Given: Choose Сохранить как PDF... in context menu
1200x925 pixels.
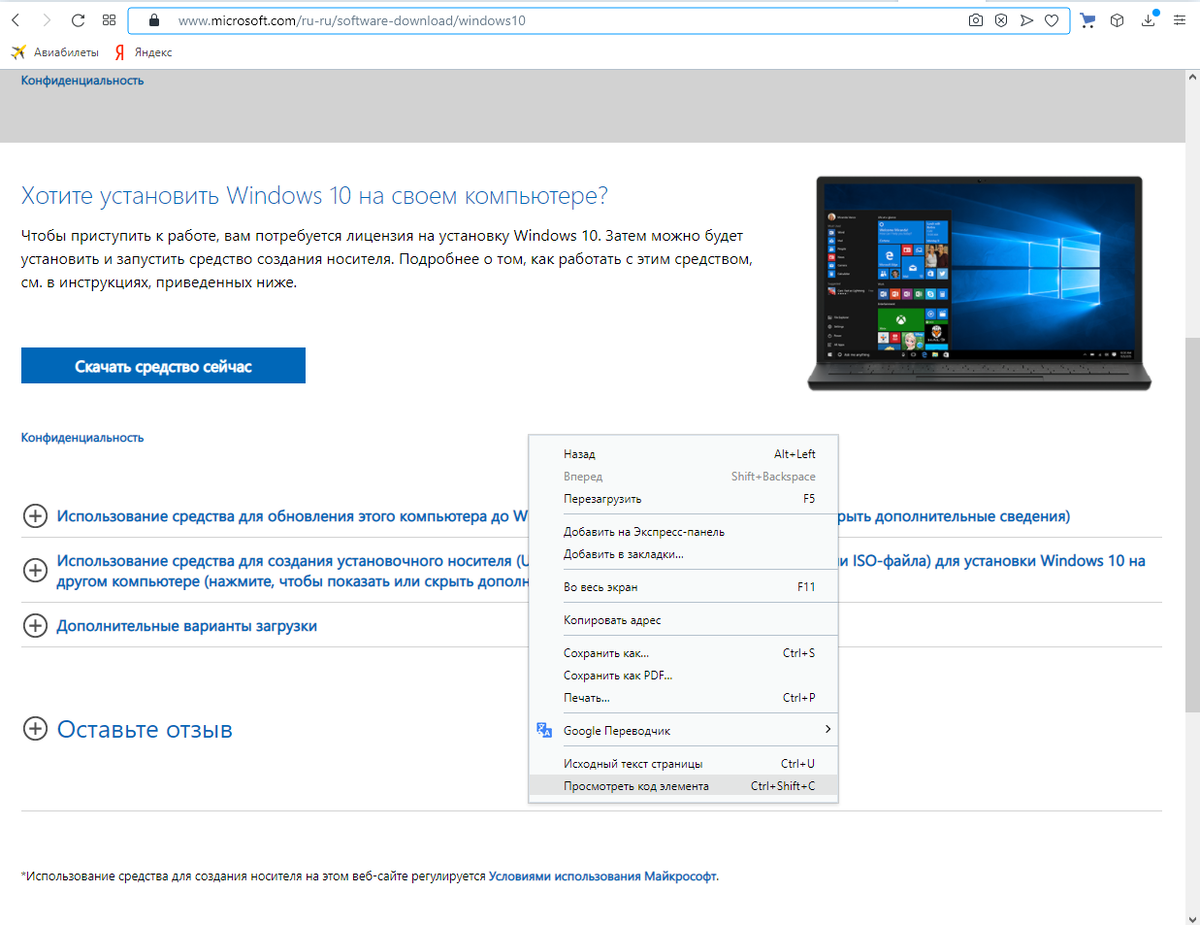Looking at the screenshot, I should point(683,675).
